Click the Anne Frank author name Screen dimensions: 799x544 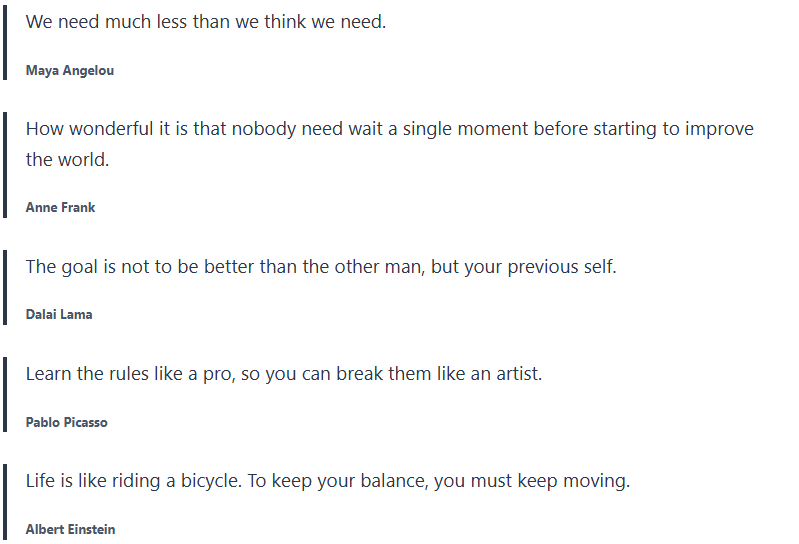click(x=60, y=208)
